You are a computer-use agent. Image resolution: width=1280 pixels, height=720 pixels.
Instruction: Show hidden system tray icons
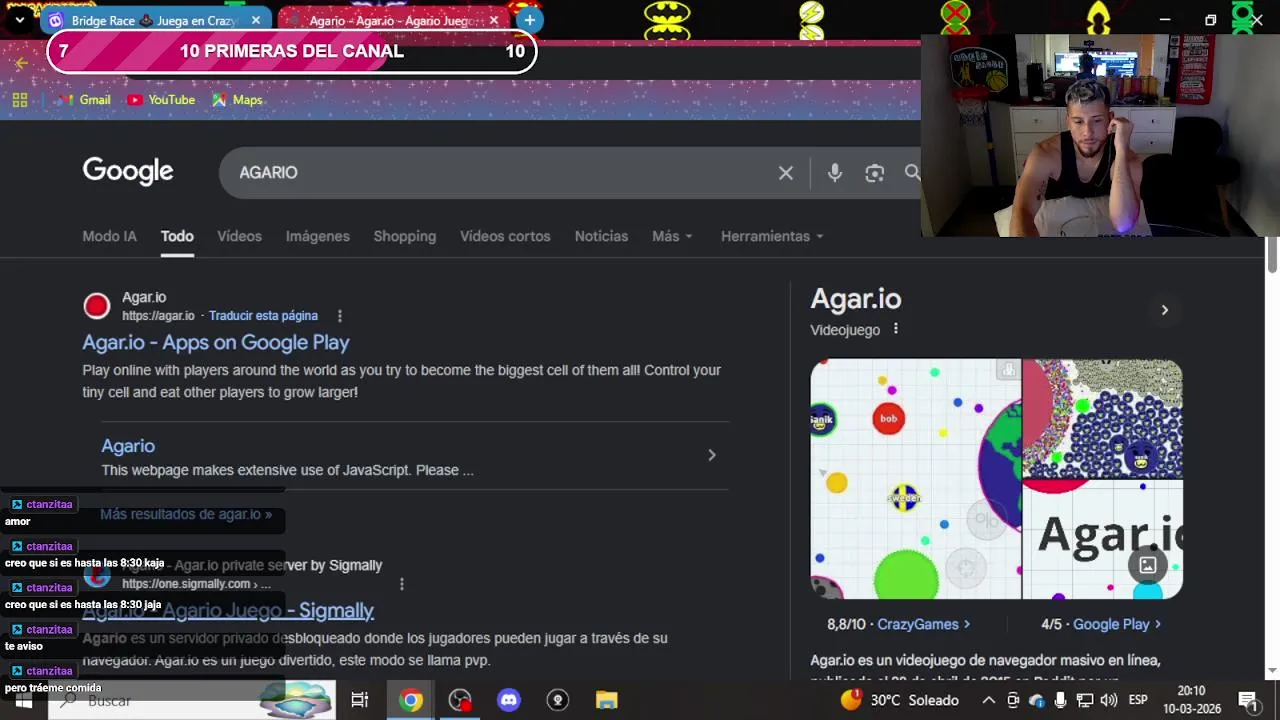pos(988,700)
